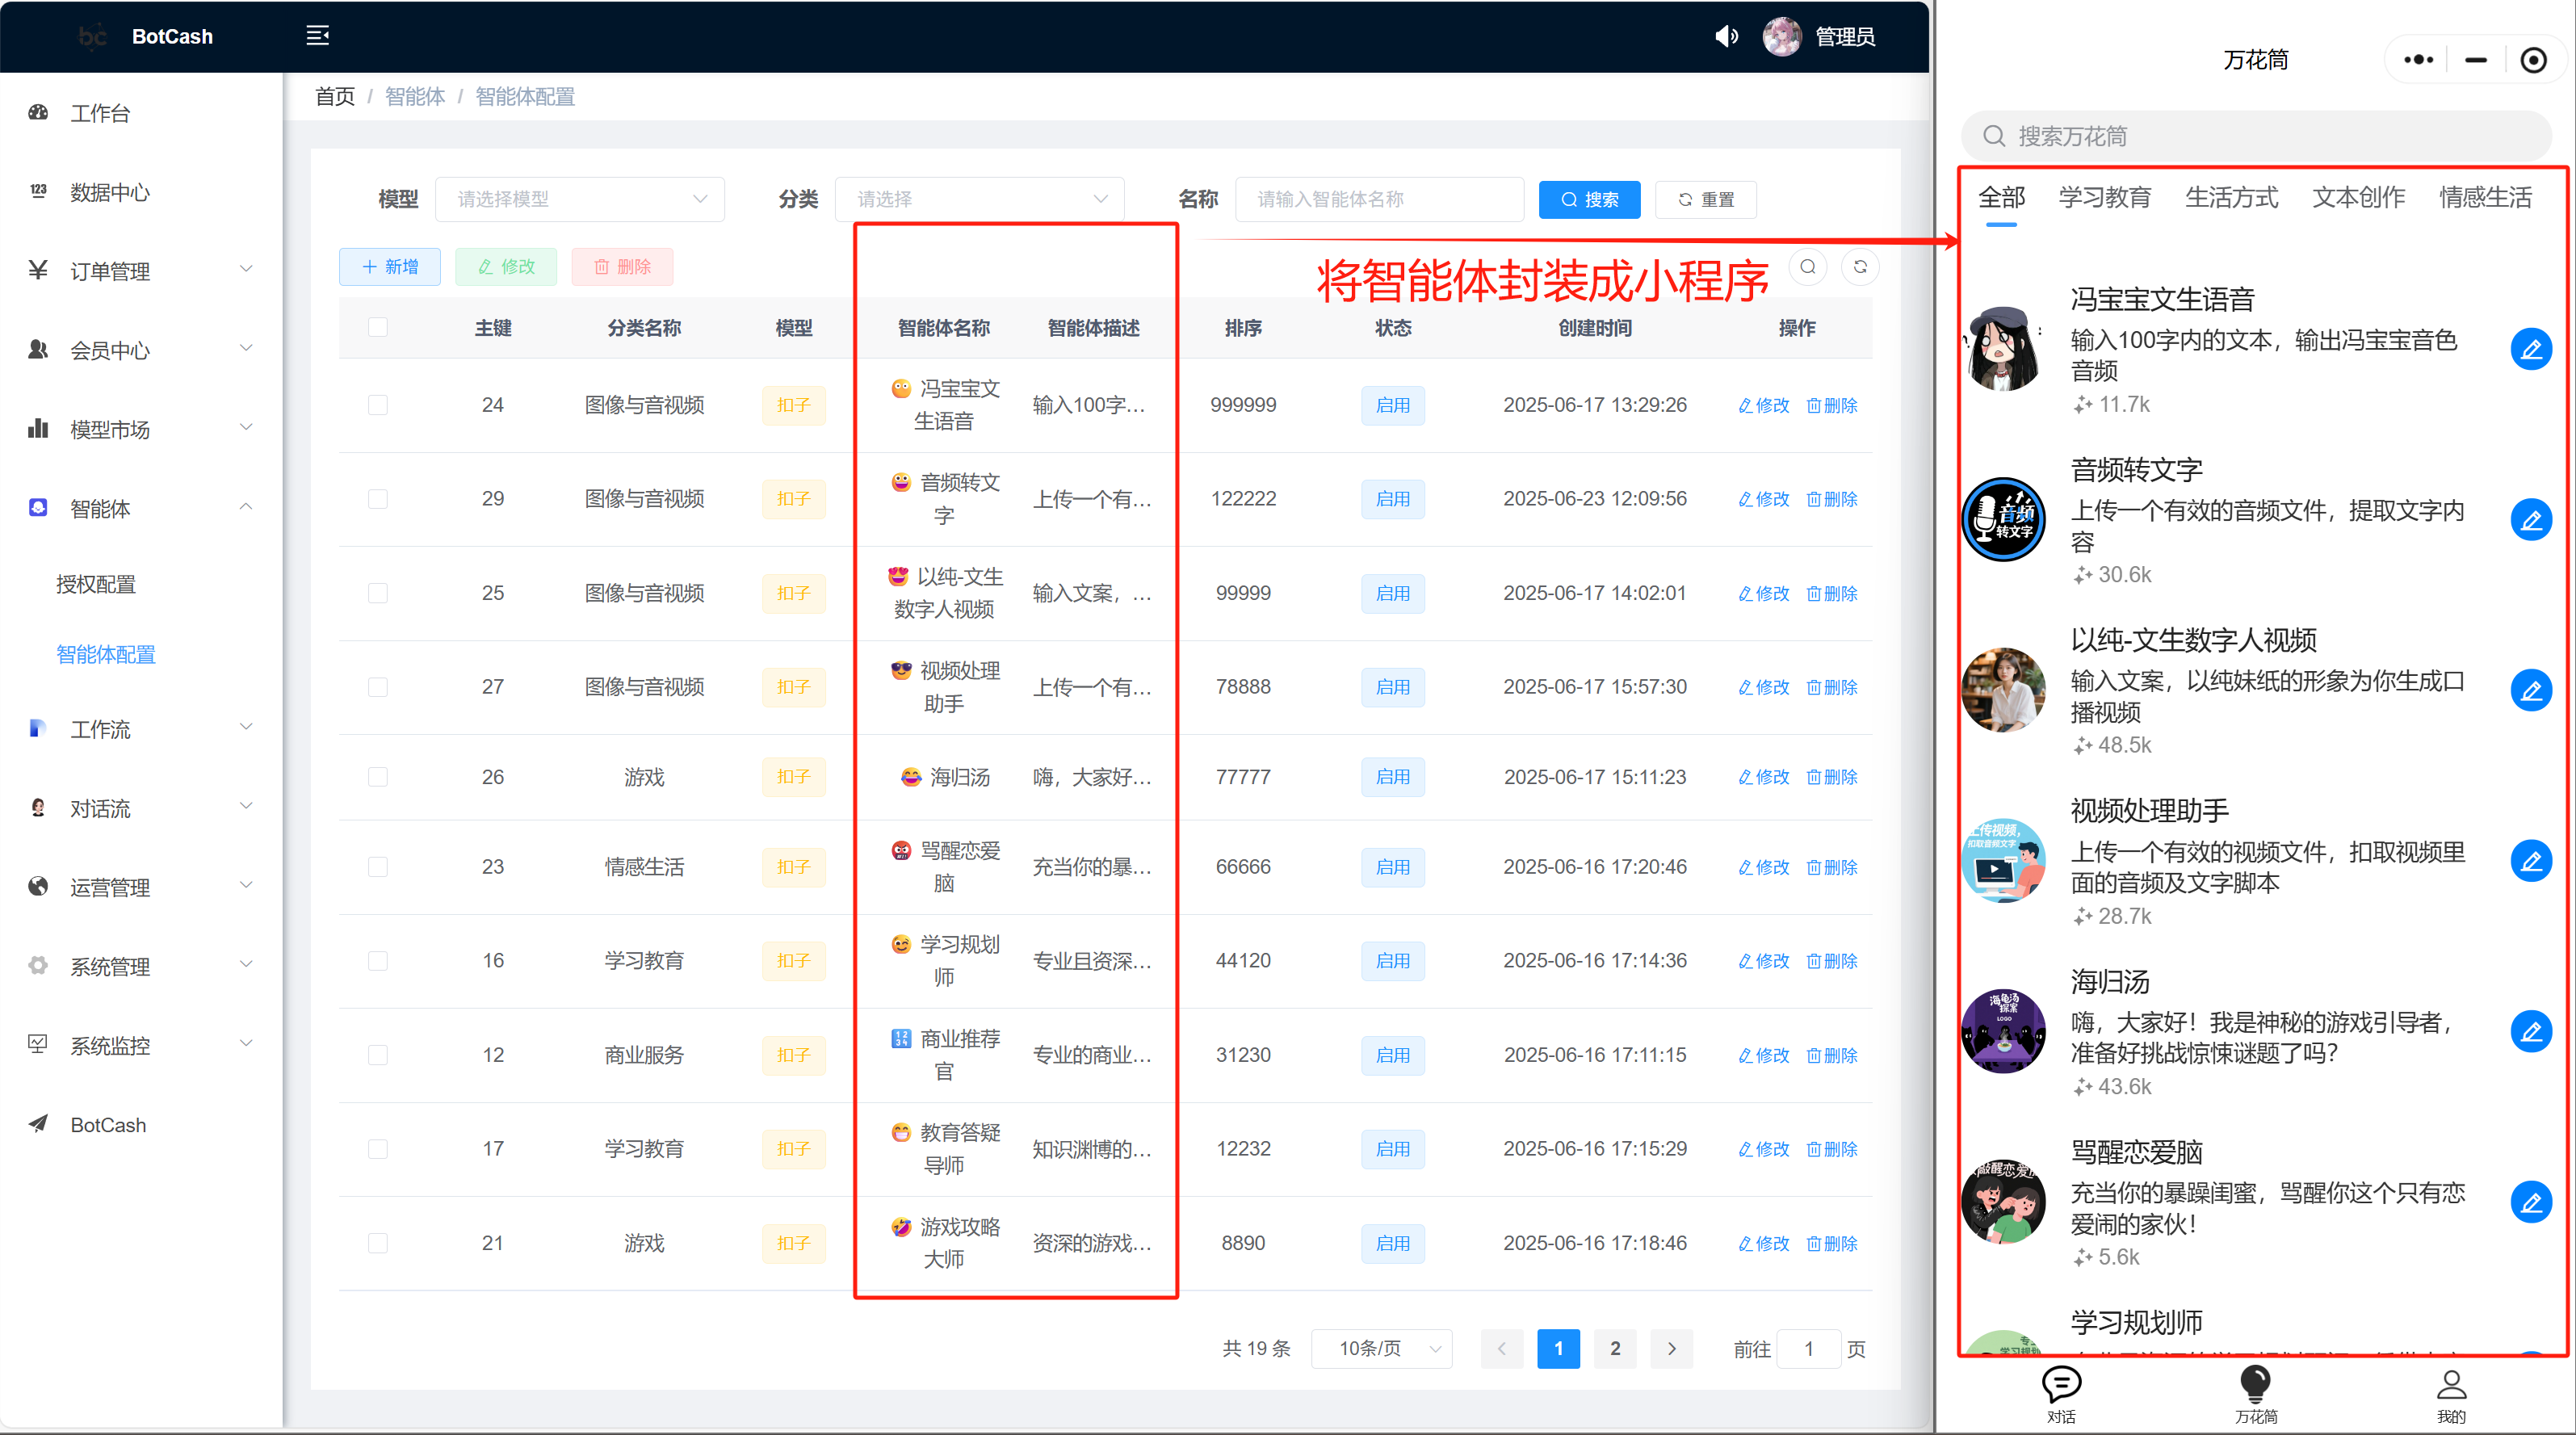Click the speaker volume icon in header
Screen dimensions: 2576x1435
1726,37
